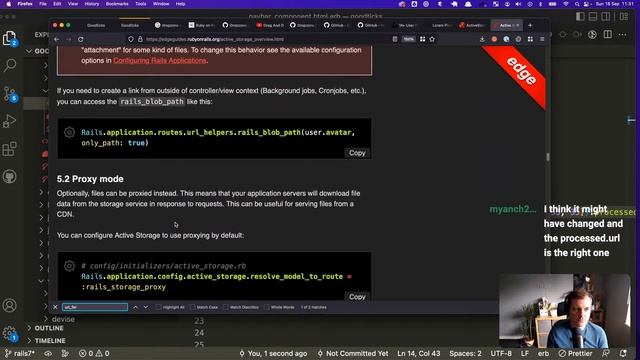
Task: Switch to the Ruby on Rails browser tab
Action: pyautogui.click(x=203, y=25)
